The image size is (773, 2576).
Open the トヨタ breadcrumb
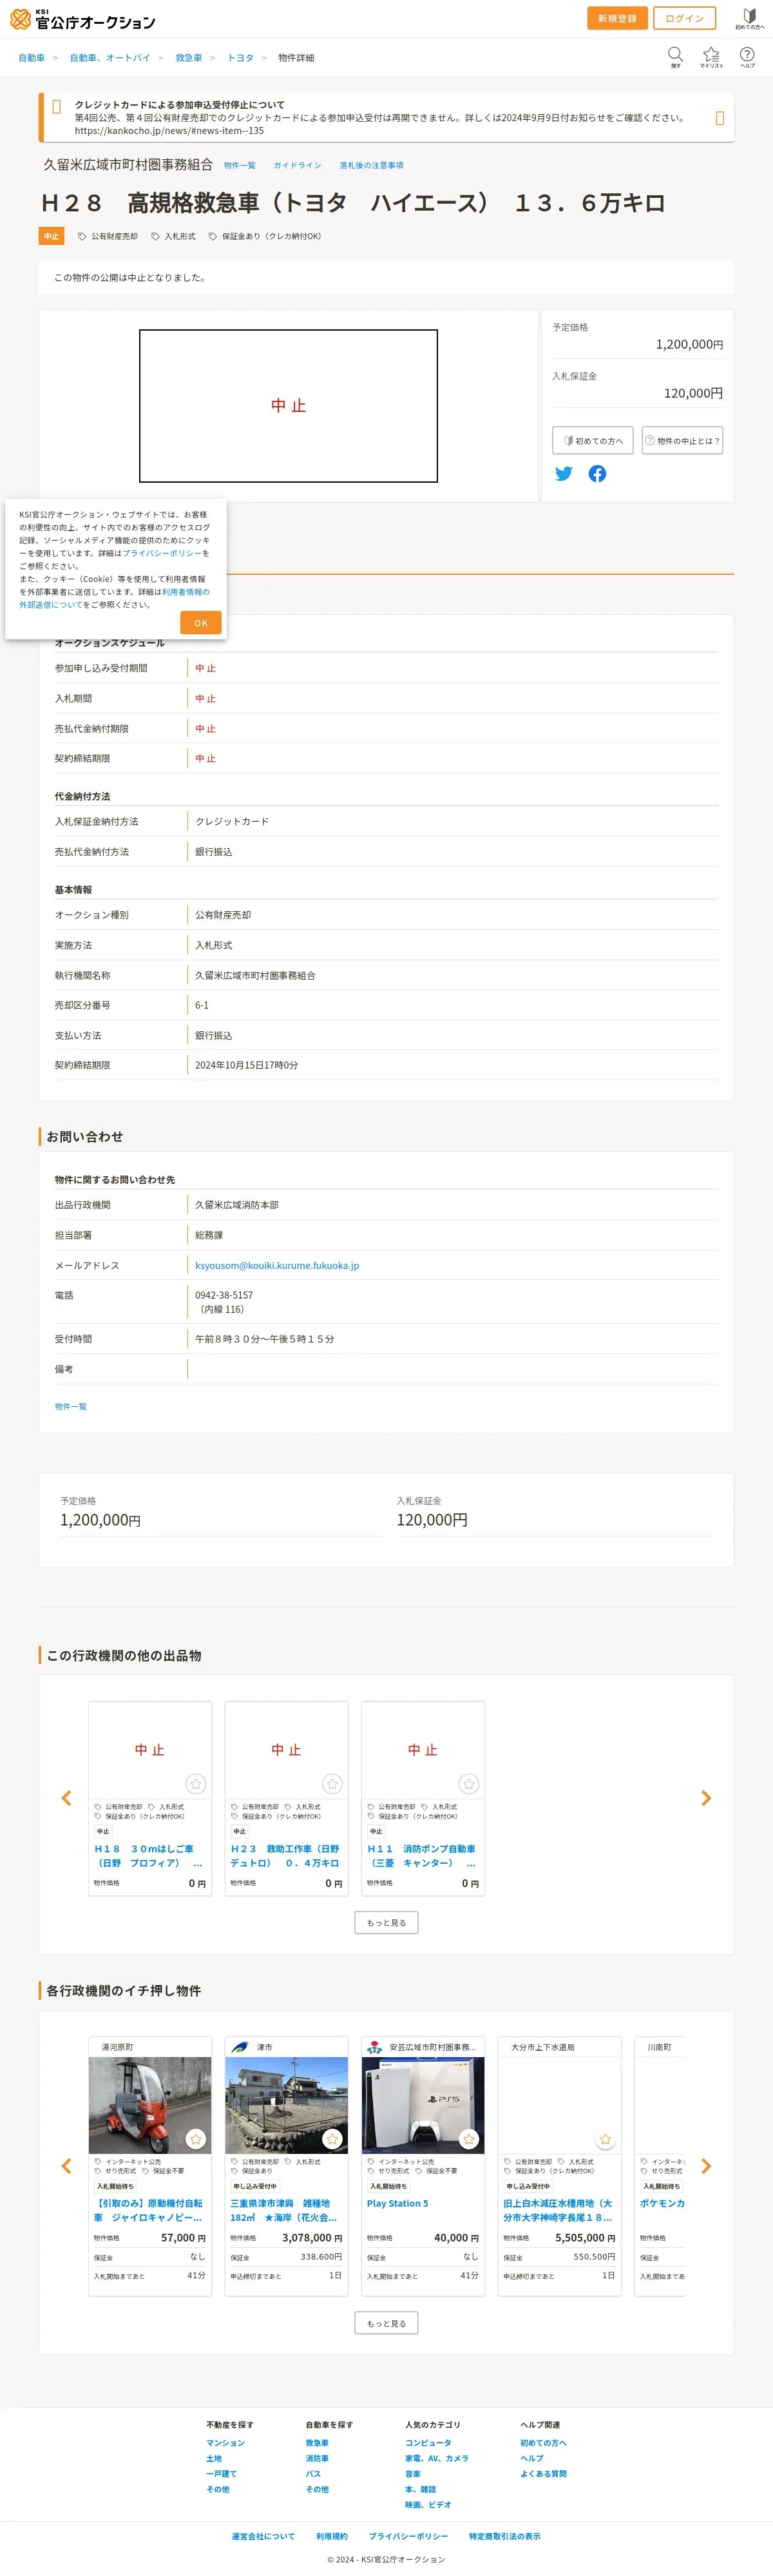[240, 58]
